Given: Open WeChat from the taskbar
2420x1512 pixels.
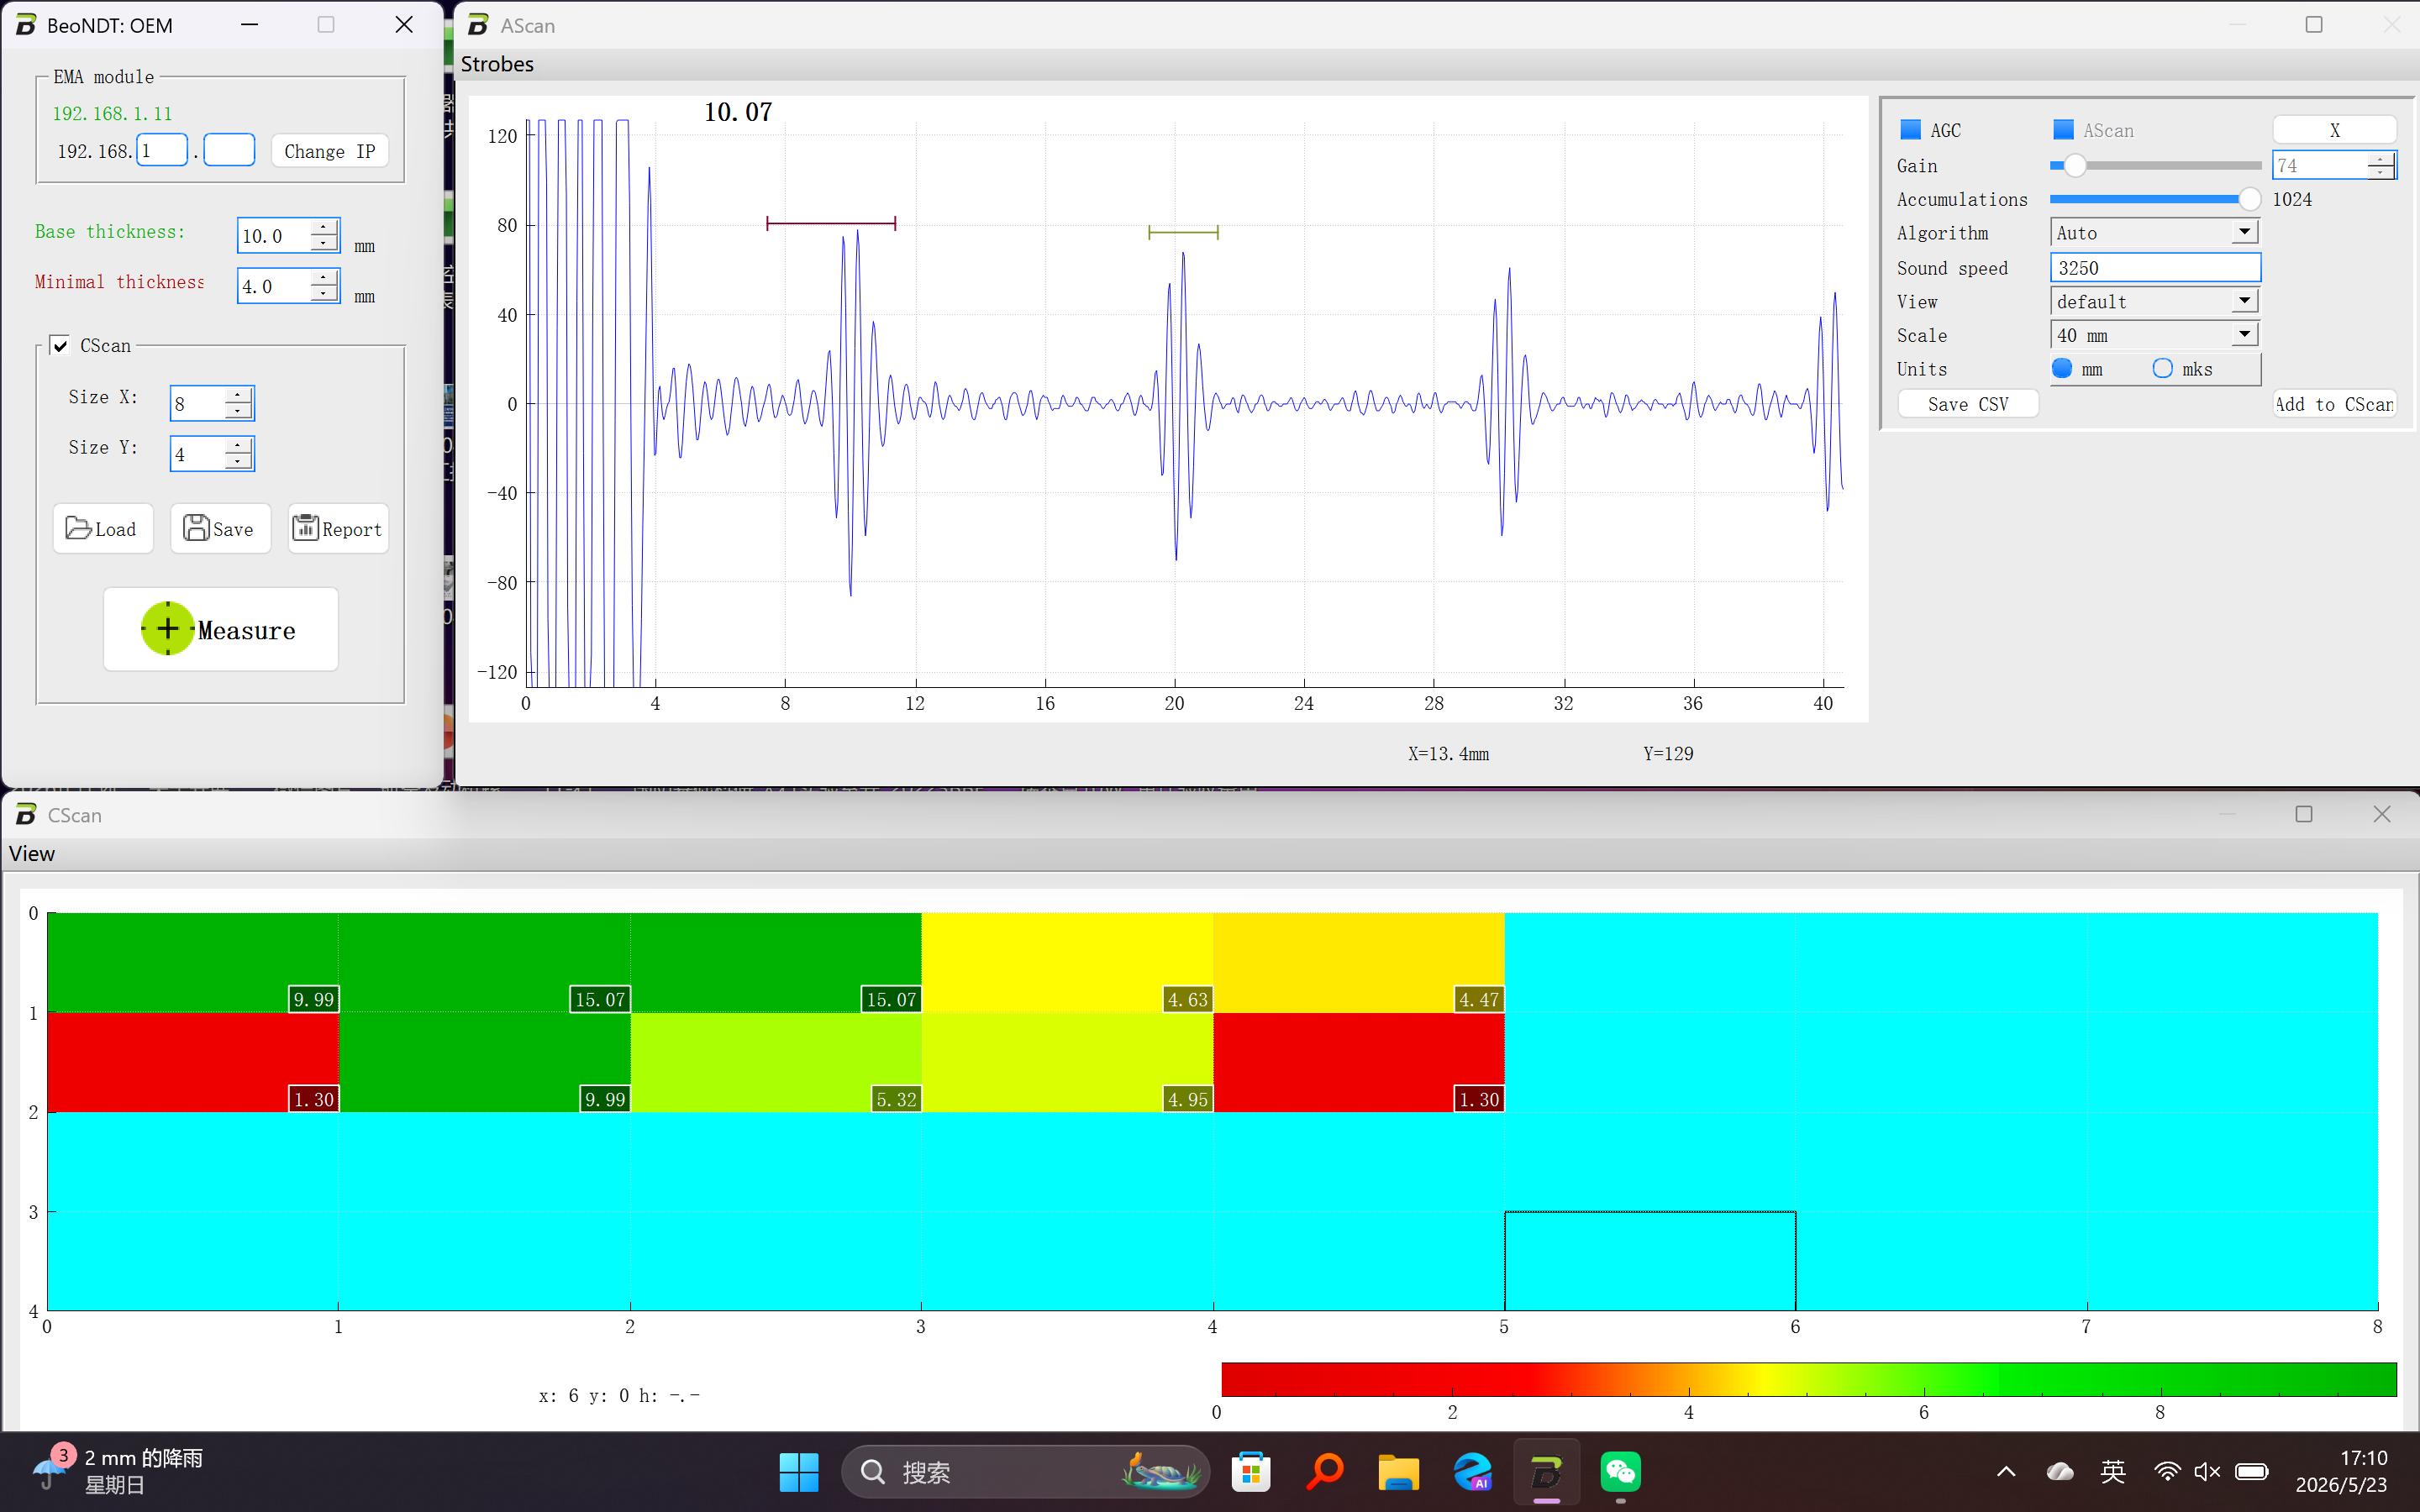Looking at the screenshot, I should pyautogui.click(x=1620, y=1472).
